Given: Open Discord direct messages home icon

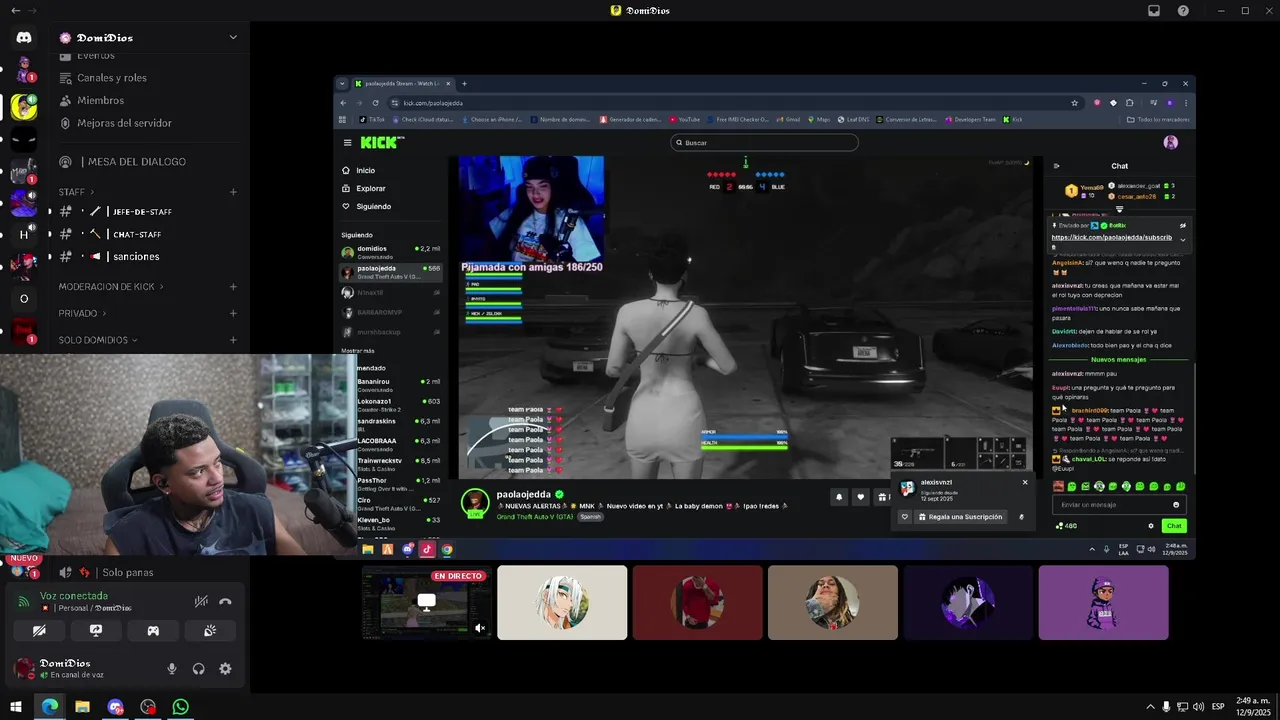Looking at the screenshot, I should pos(24,38).
